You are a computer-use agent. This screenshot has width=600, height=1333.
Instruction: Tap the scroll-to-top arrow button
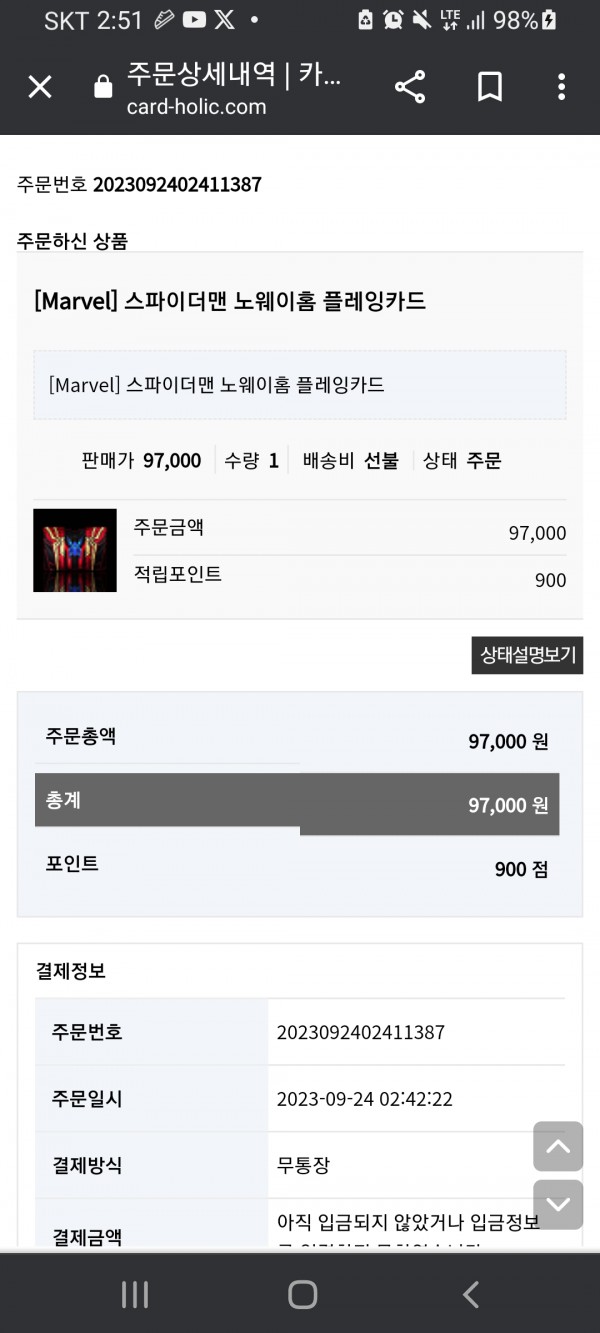(x=558, y=1147)
